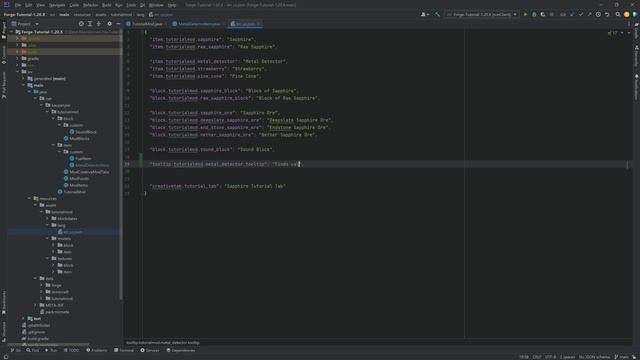
Task: Open the Tools menu
Action: click(x=131, y=5)
